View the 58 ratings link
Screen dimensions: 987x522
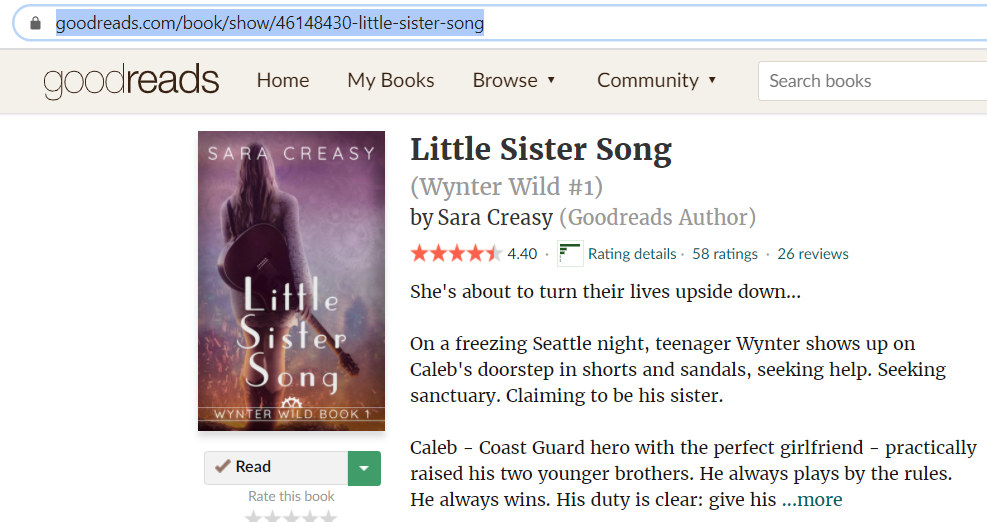pos(725,254)
